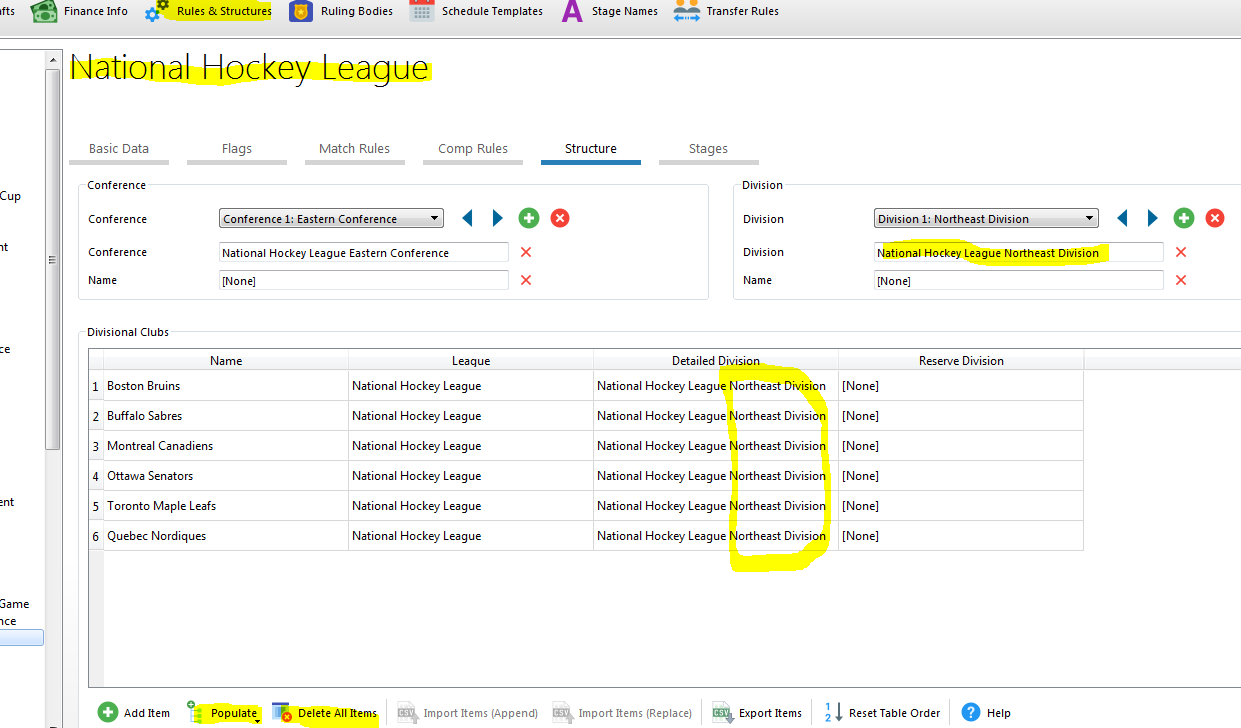The width and height of the screenshot is (1241, 728).
Task: Select the Ottawa Senators row
Action: tap(586, 476)
